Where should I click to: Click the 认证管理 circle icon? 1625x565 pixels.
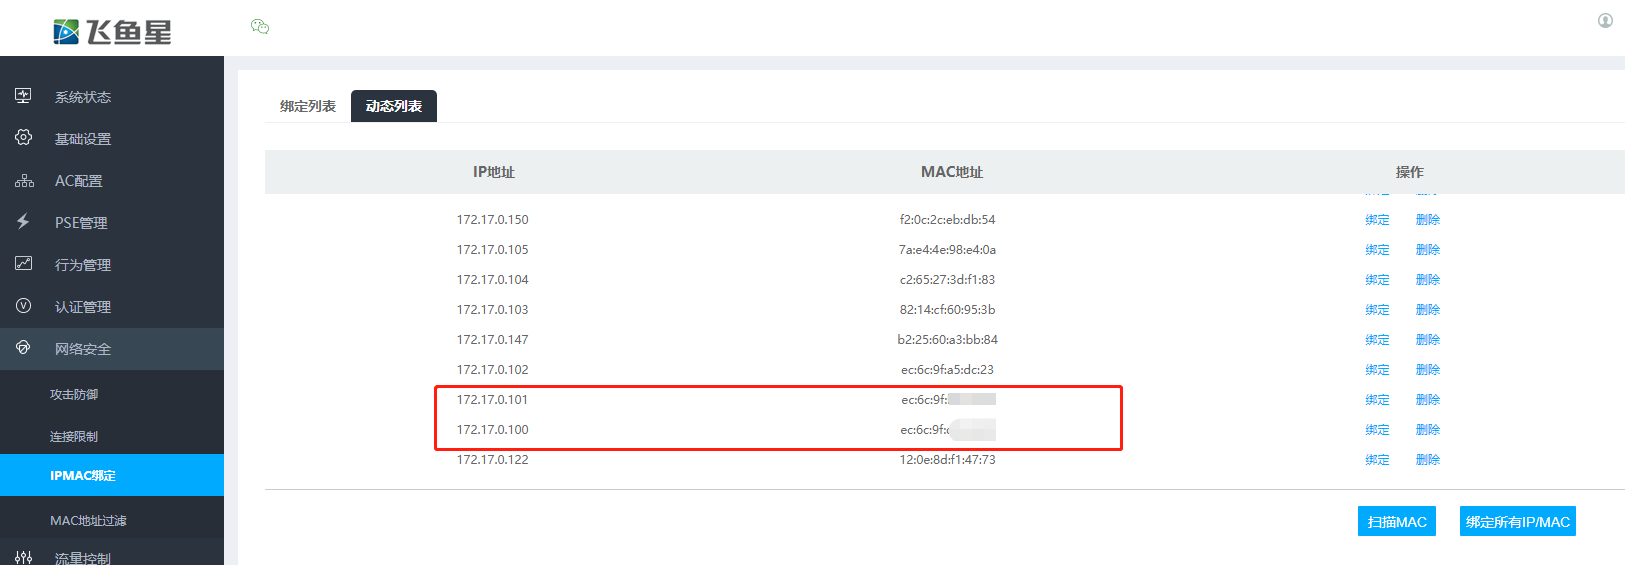[x=23, y=306]
